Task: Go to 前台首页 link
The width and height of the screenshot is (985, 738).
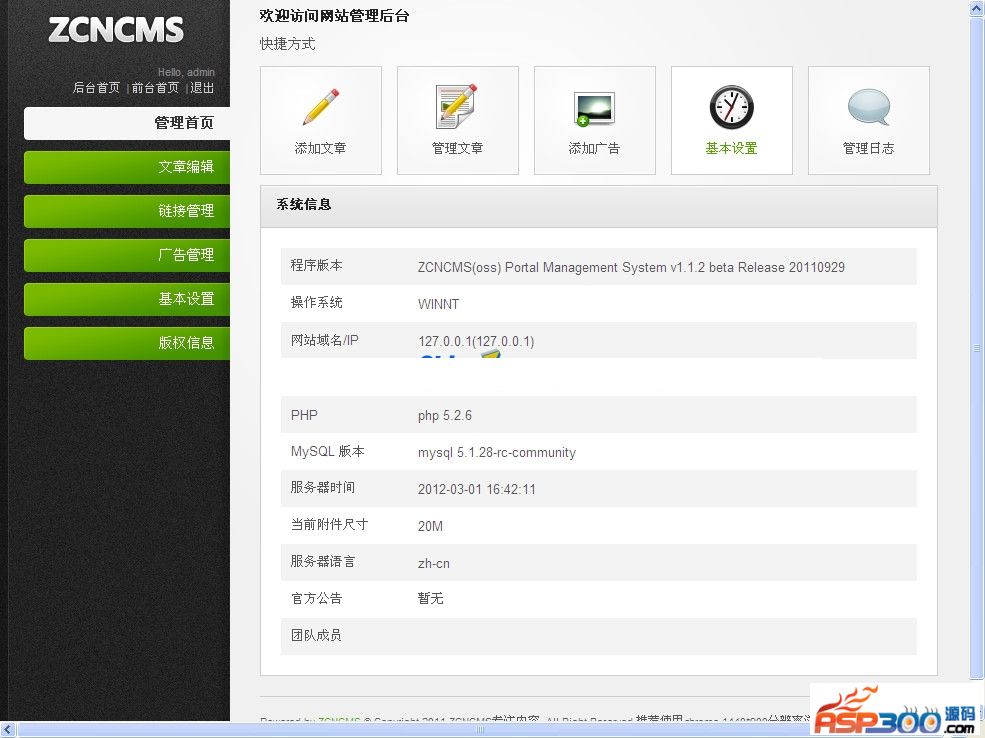Action: coord(155,88)
